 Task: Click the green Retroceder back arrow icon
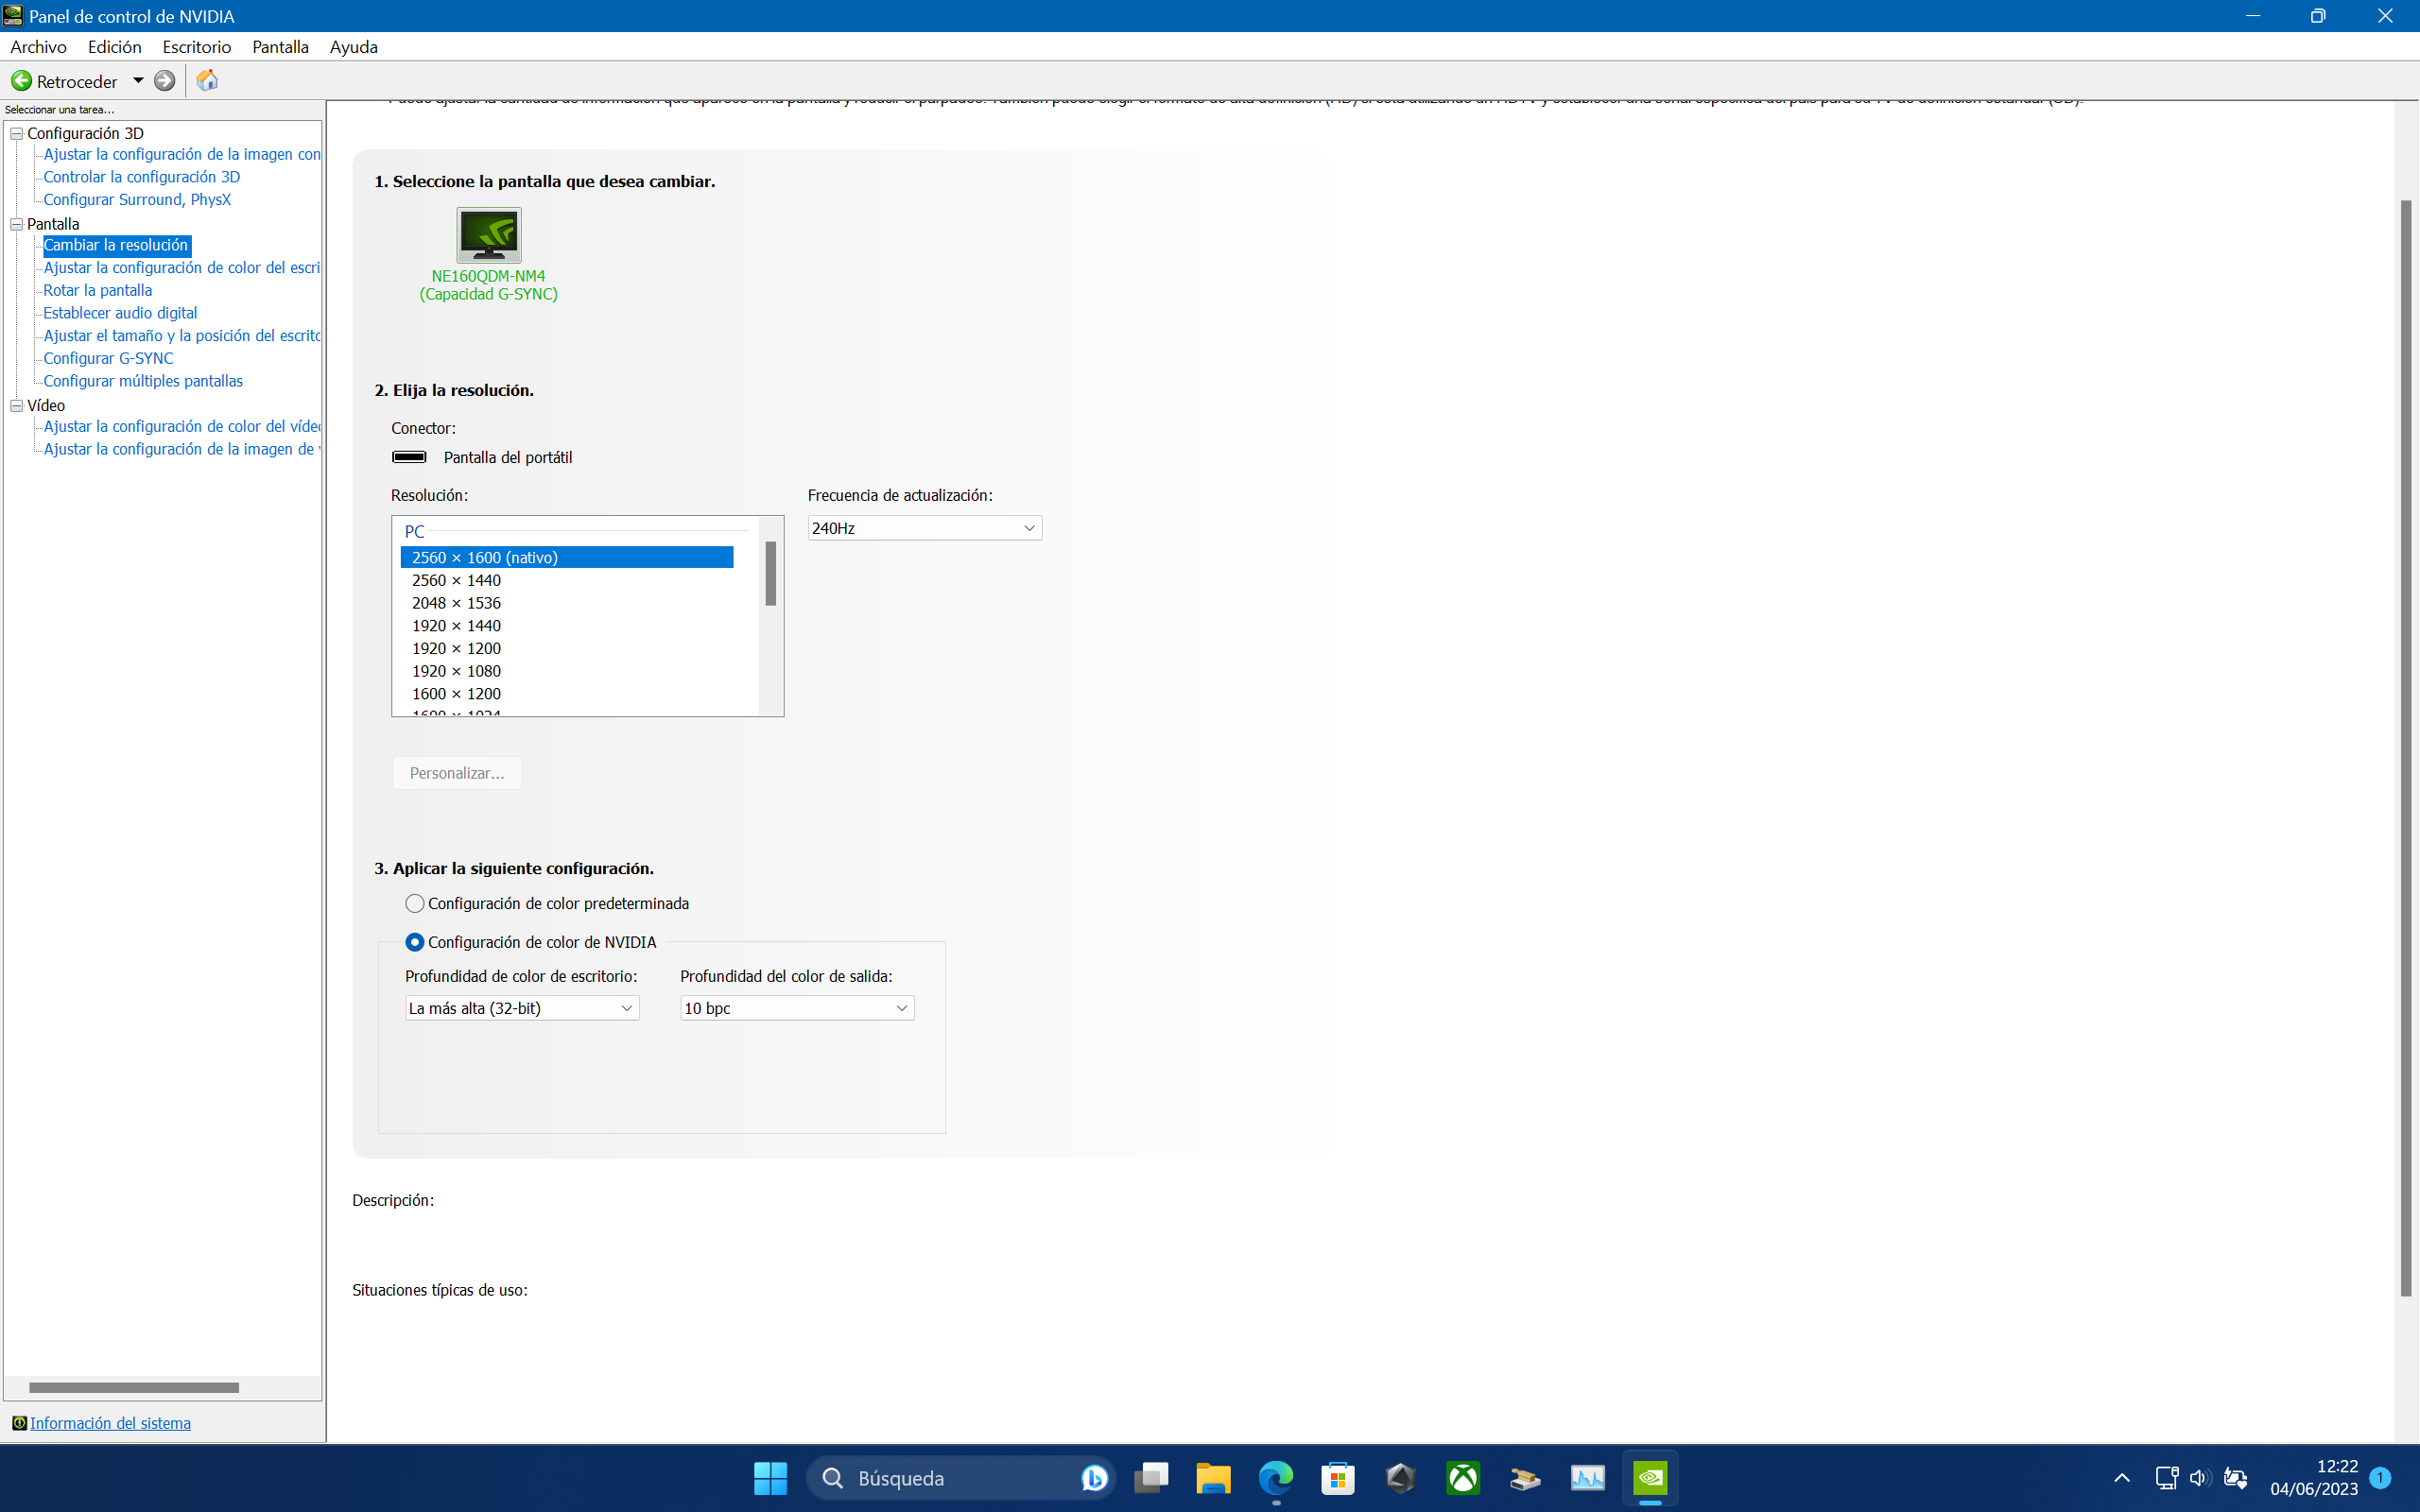pyautogui.click(x=21, y=81)
